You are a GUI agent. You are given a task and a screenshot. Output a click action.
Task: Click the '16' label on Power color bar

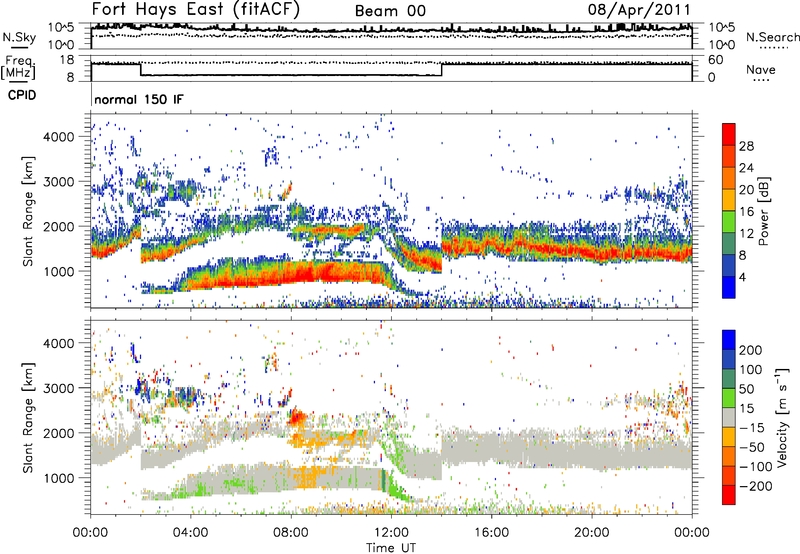pyautogui.click(x=746, y=212)
